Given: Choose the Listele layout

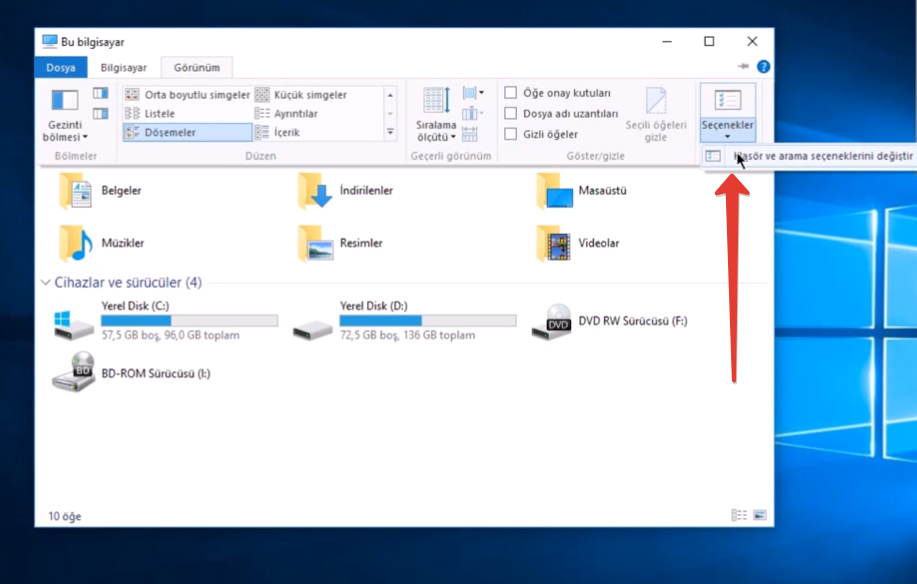Looking at the screenshot, I should tap(150, 113).
